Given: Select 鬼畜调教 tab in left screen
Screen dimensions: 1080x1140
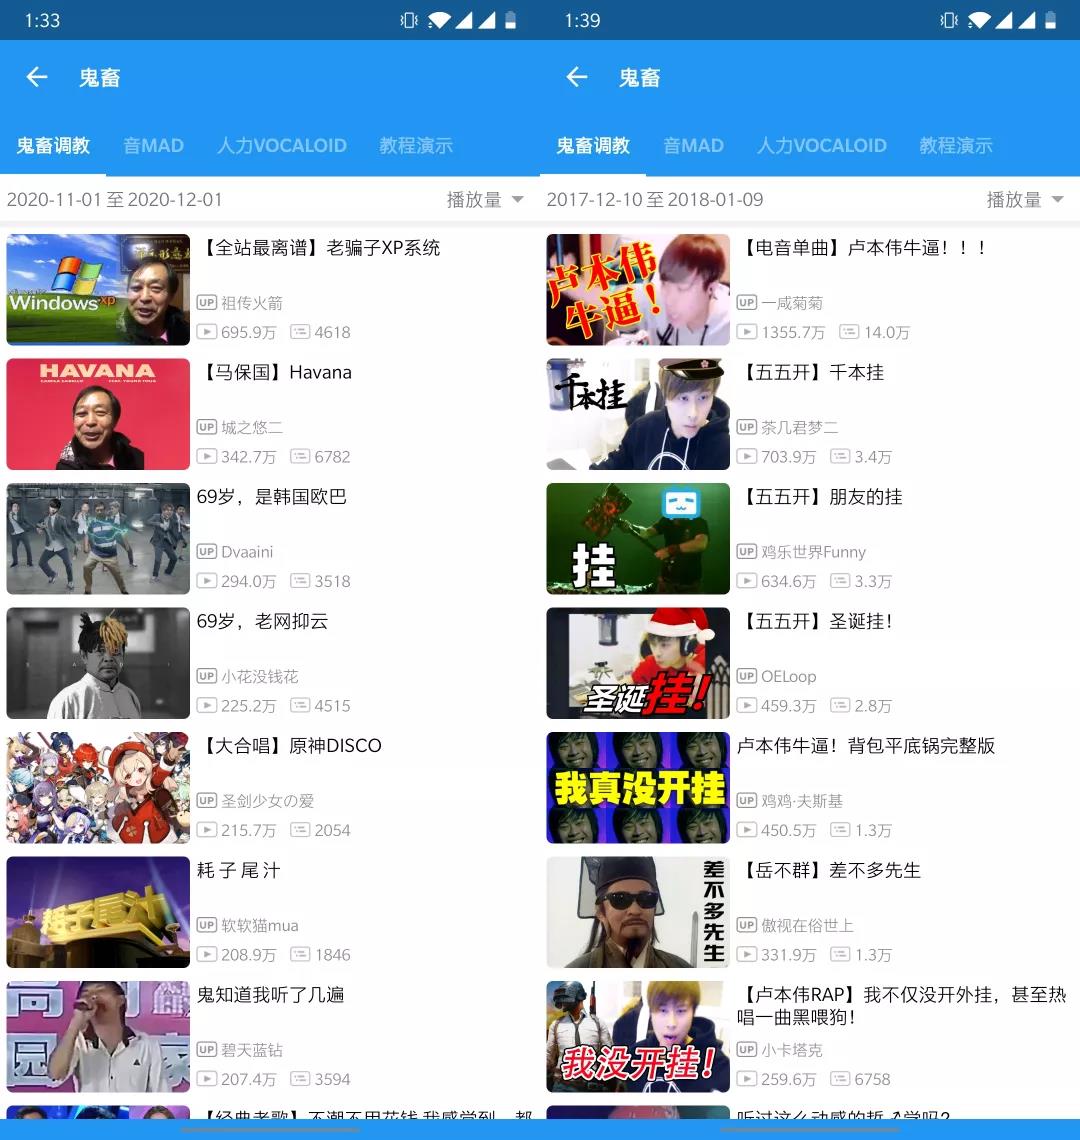Looking at the screenshot, I should click(x=53, y=145).
